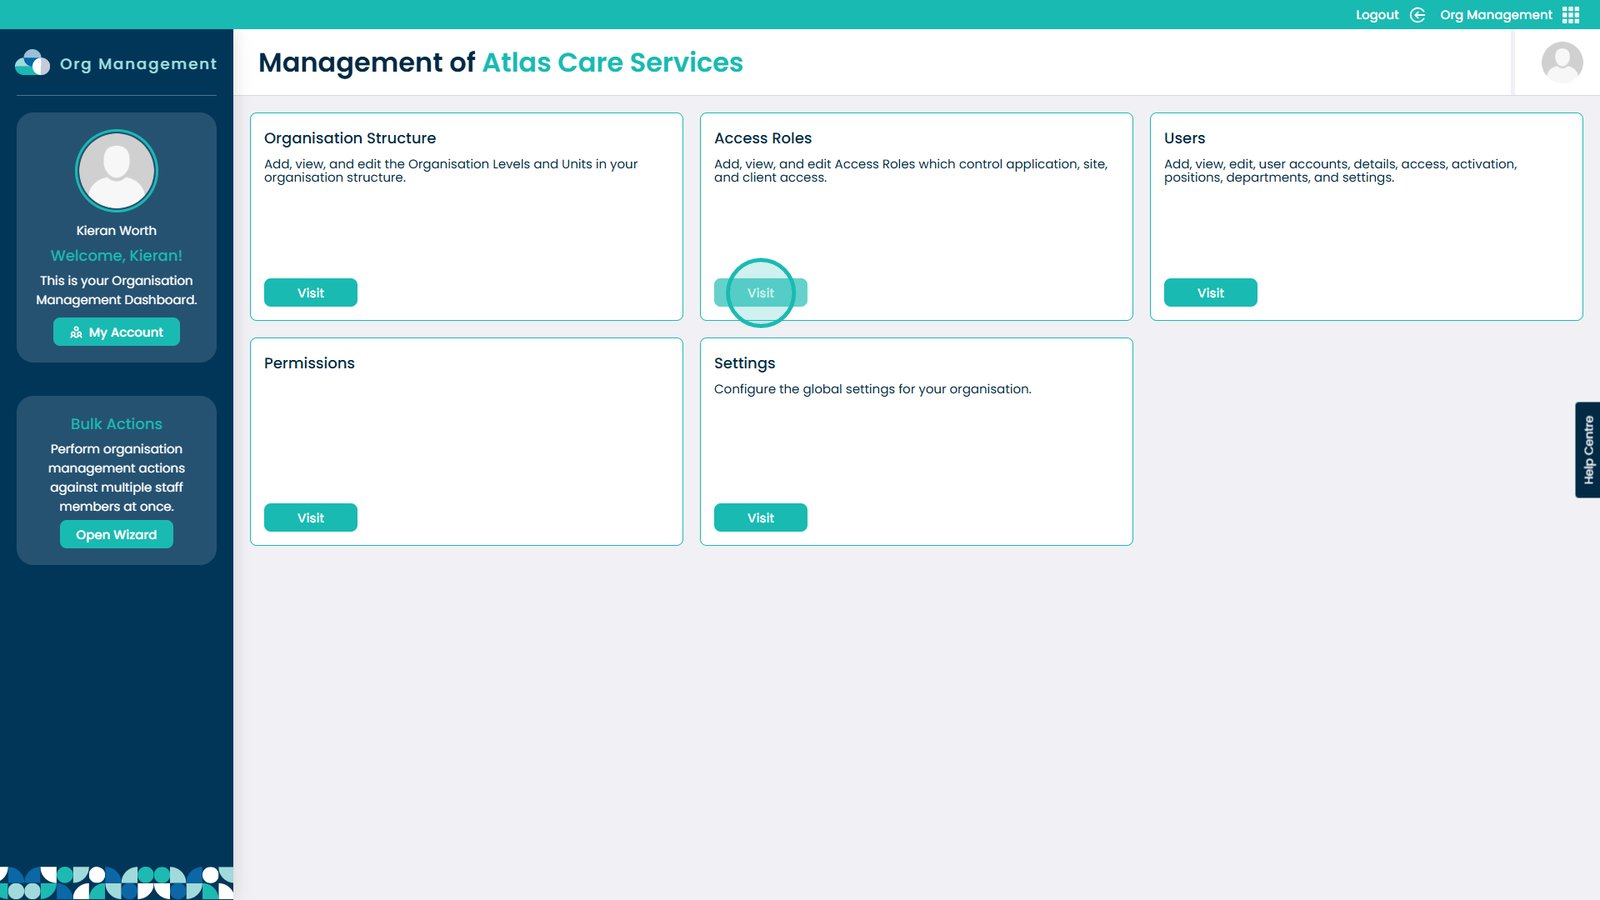Open the Help Centre side tab
Screen dimensions: 1600x900
pyautogui.click(x=1588, y=450)
